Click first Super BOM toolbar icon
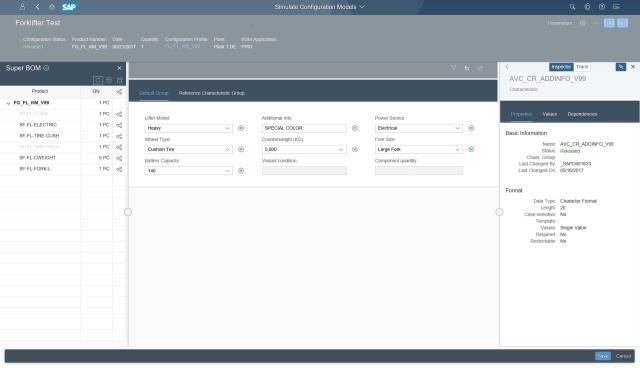Screen dimensions: 640x368 point(98,80)
